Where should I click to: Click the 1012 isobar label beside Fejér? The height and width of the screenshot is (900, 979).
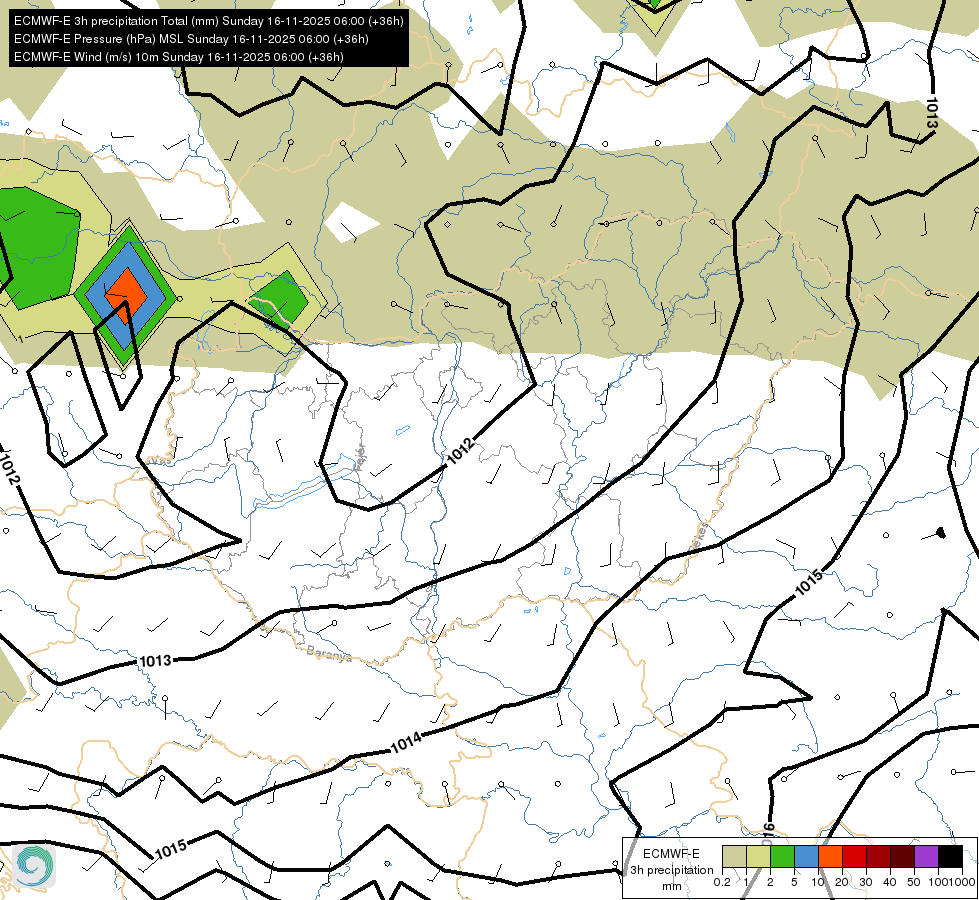pos(461,451)
